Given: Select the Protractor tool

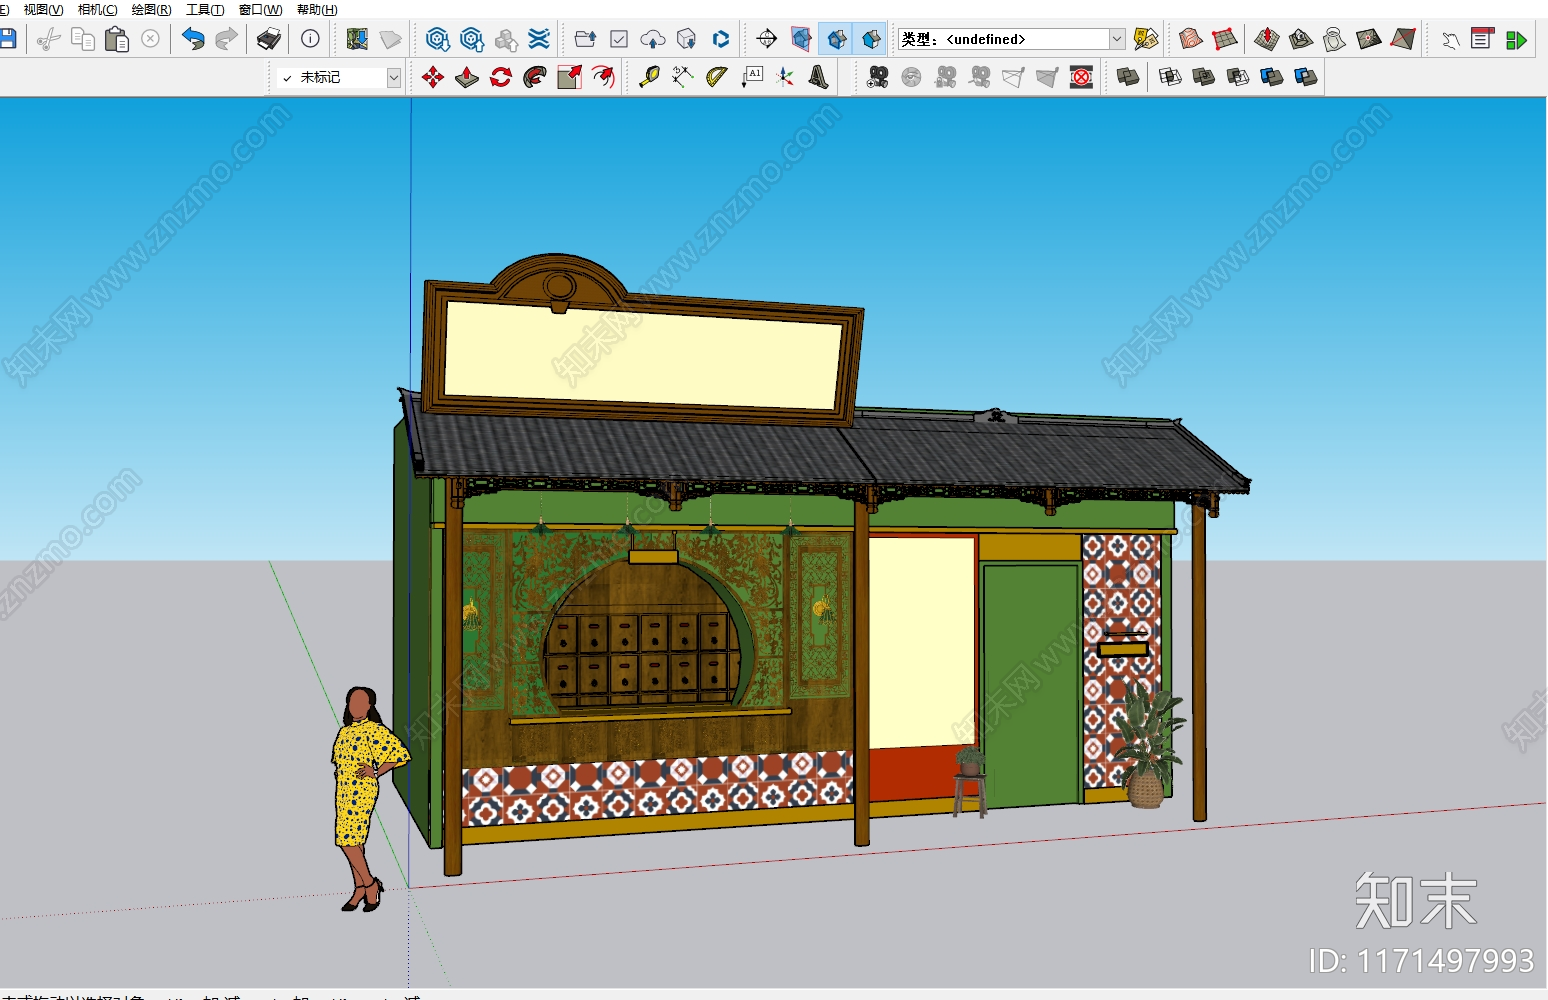Looking at the screenshot, I should pyautogui.click(x=717, y=77).
